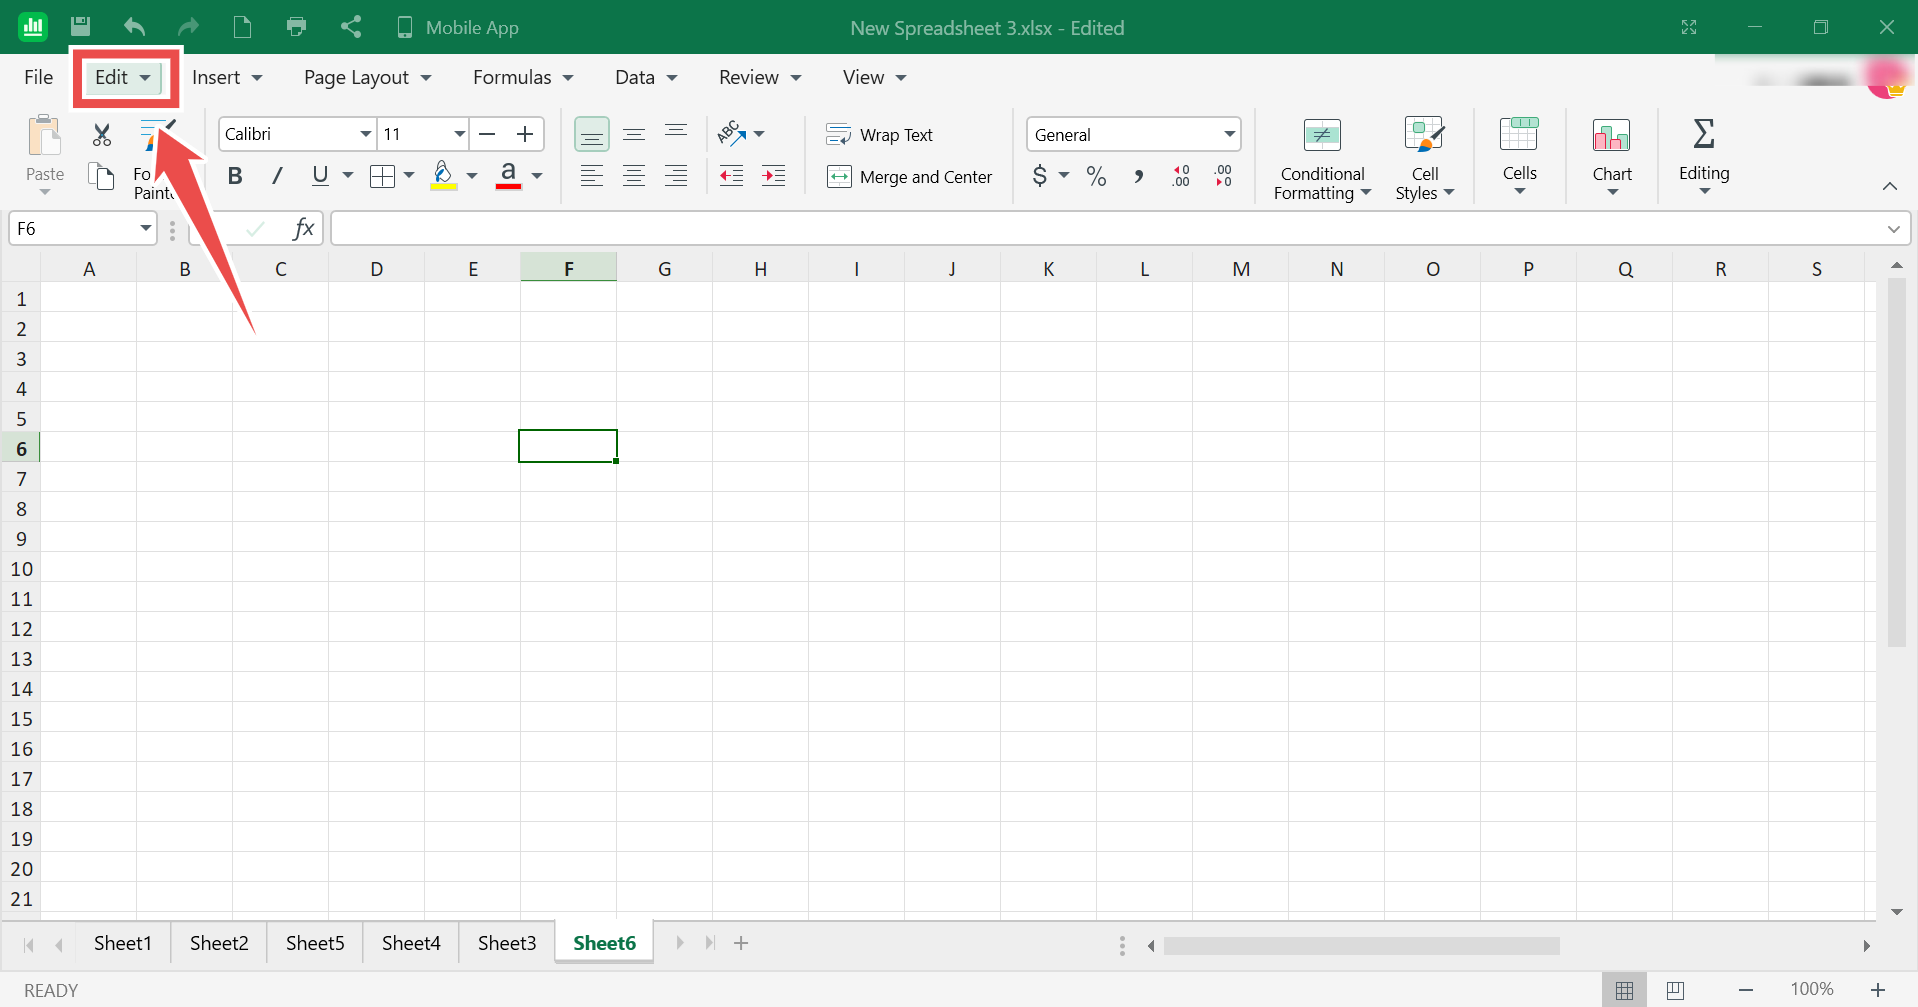Click the Redo arrow icon
The height and width of the screenshot is (1007, 1918).
(188, 27)
